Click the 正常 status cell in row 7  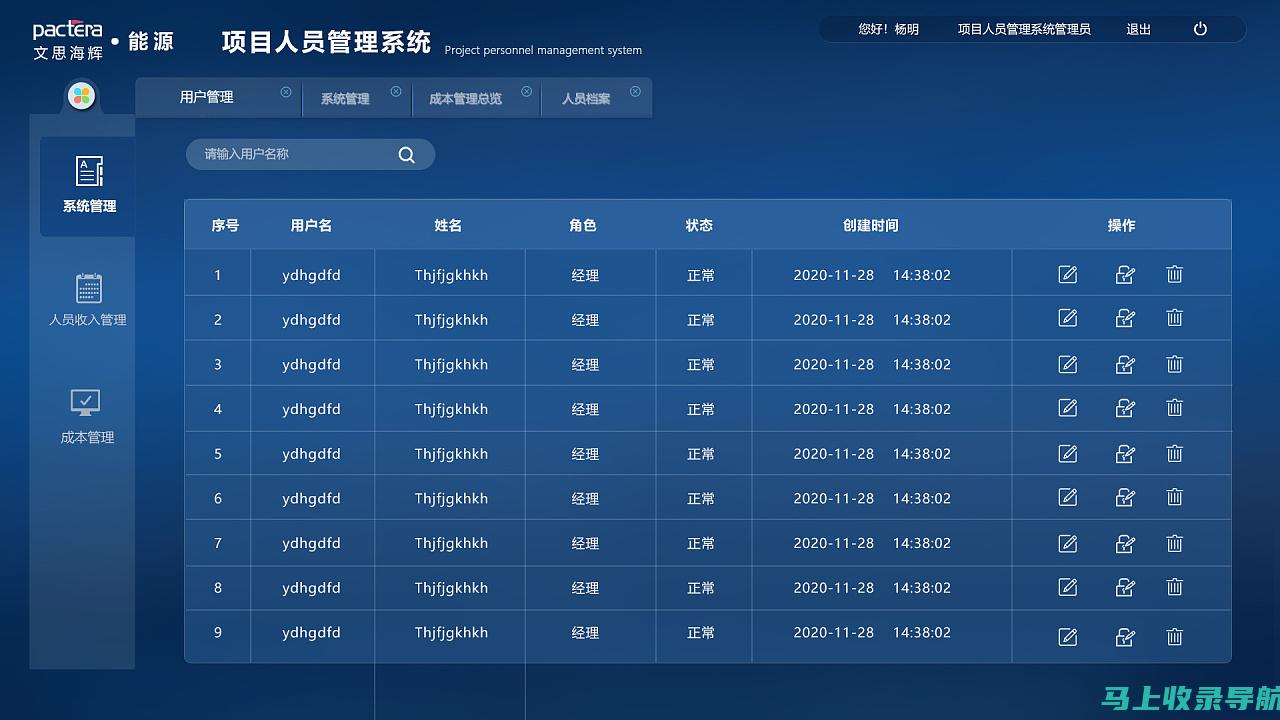tap(701, 544)
